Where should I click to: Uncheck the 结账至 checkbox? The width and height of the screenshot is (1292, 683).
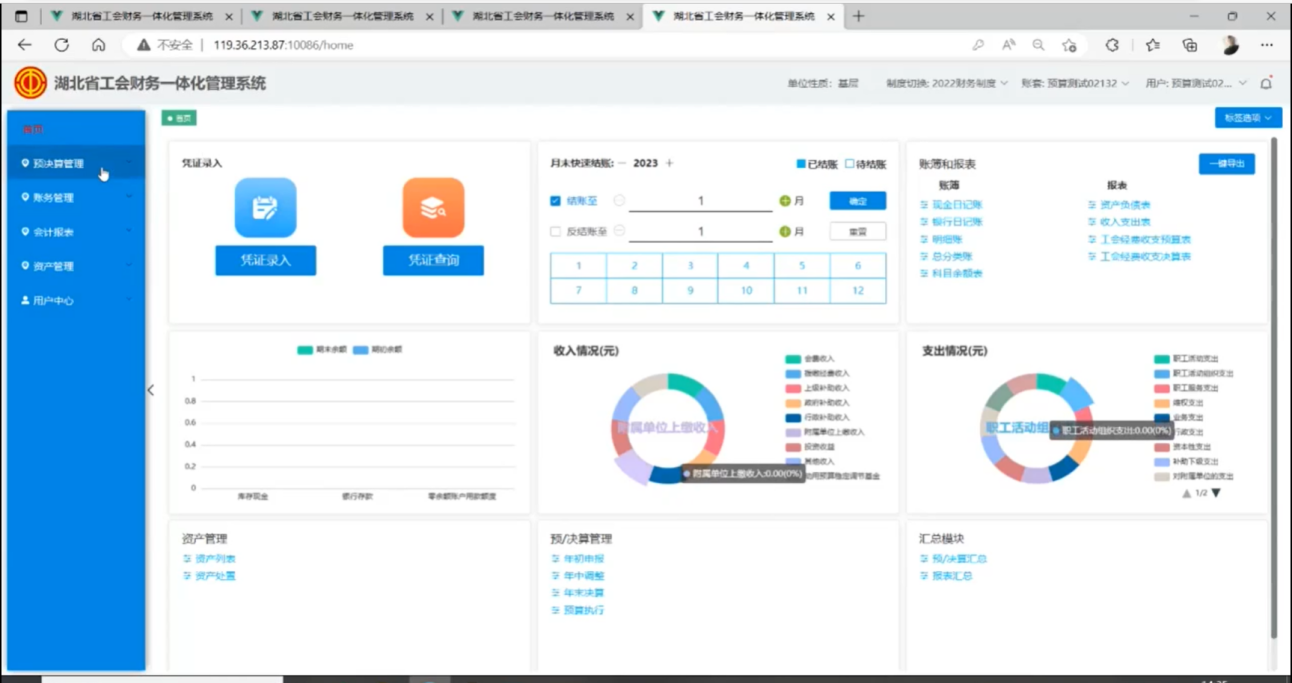tap(556, 201)
